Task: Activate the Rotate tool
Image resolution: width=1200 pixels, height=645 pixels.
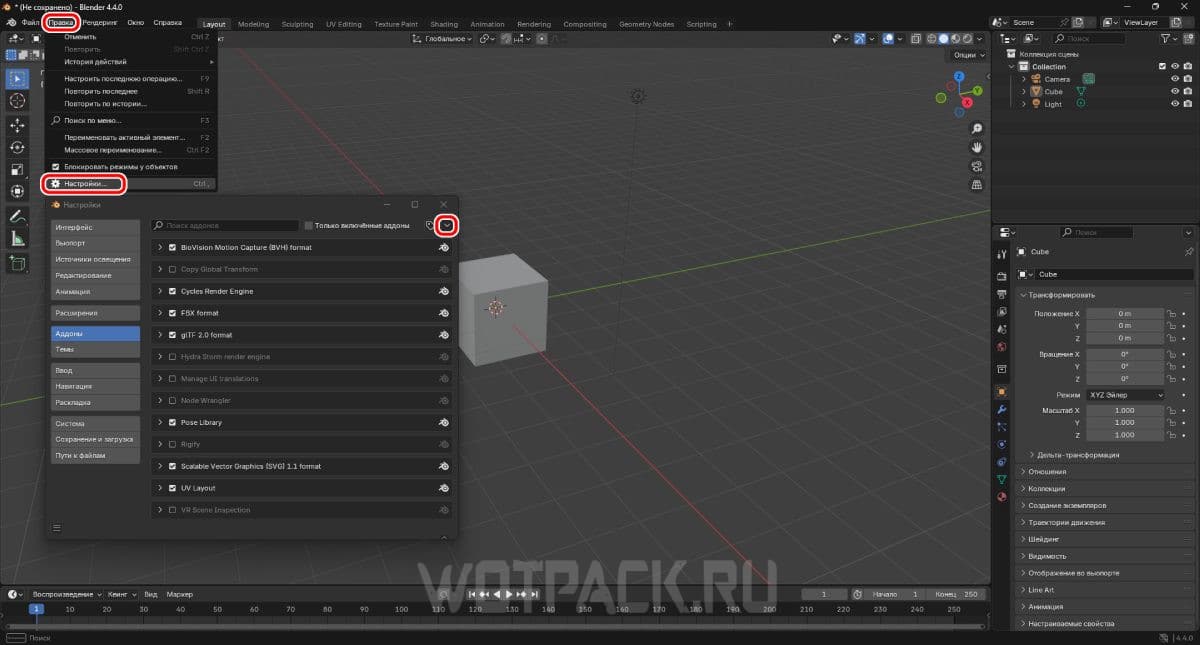Action: [17, 148]
